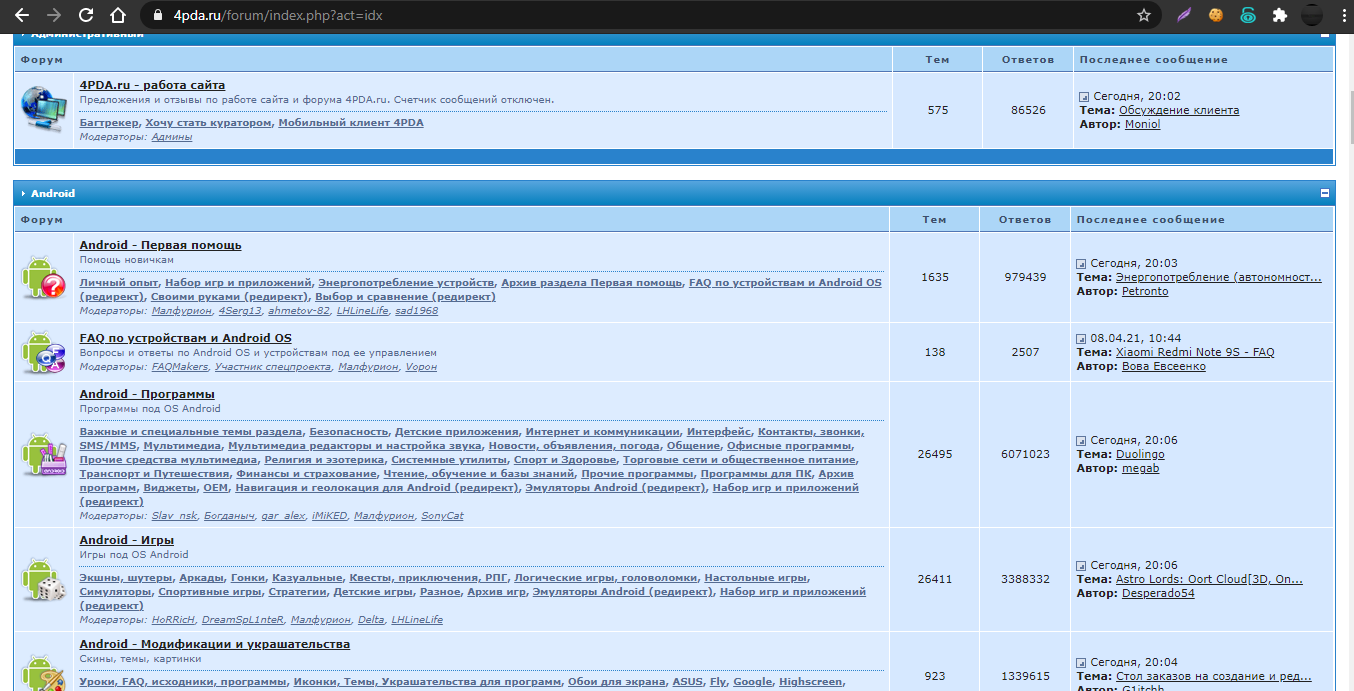Image resolution: width=1354 pixels, height=691 pixels.
Task: Select the 6071023 replies count text
Action: point(1025,454)
